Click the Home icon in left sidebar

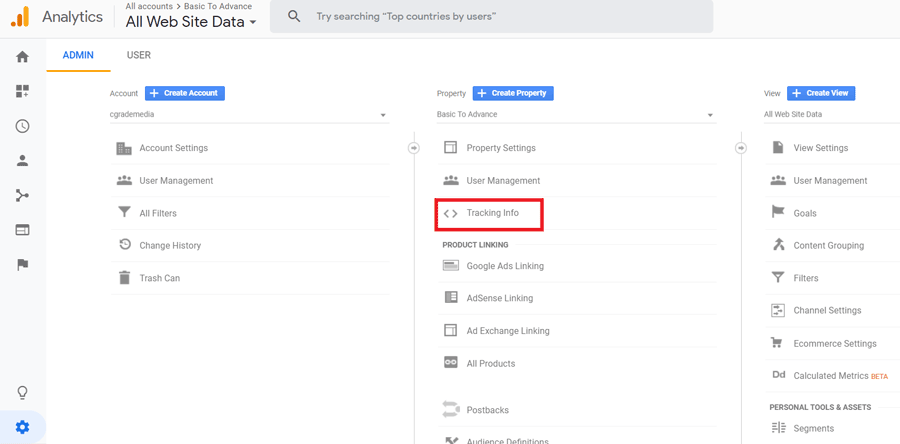coord(22,57)
